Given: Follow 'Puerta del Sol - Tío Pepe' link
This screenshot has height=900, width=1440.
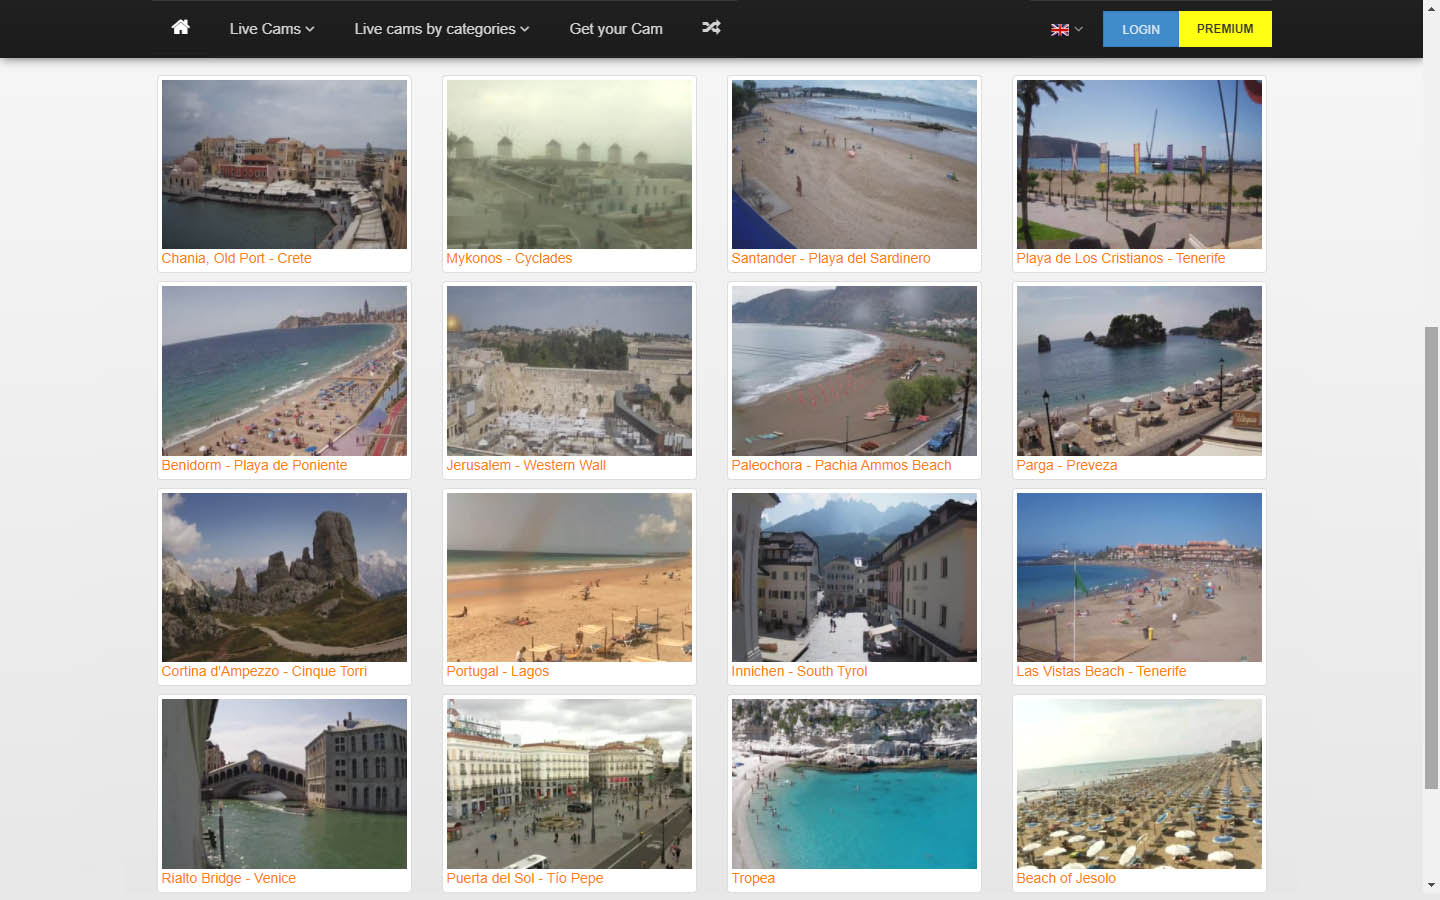Looking at the screenshot, I should 525,878.
